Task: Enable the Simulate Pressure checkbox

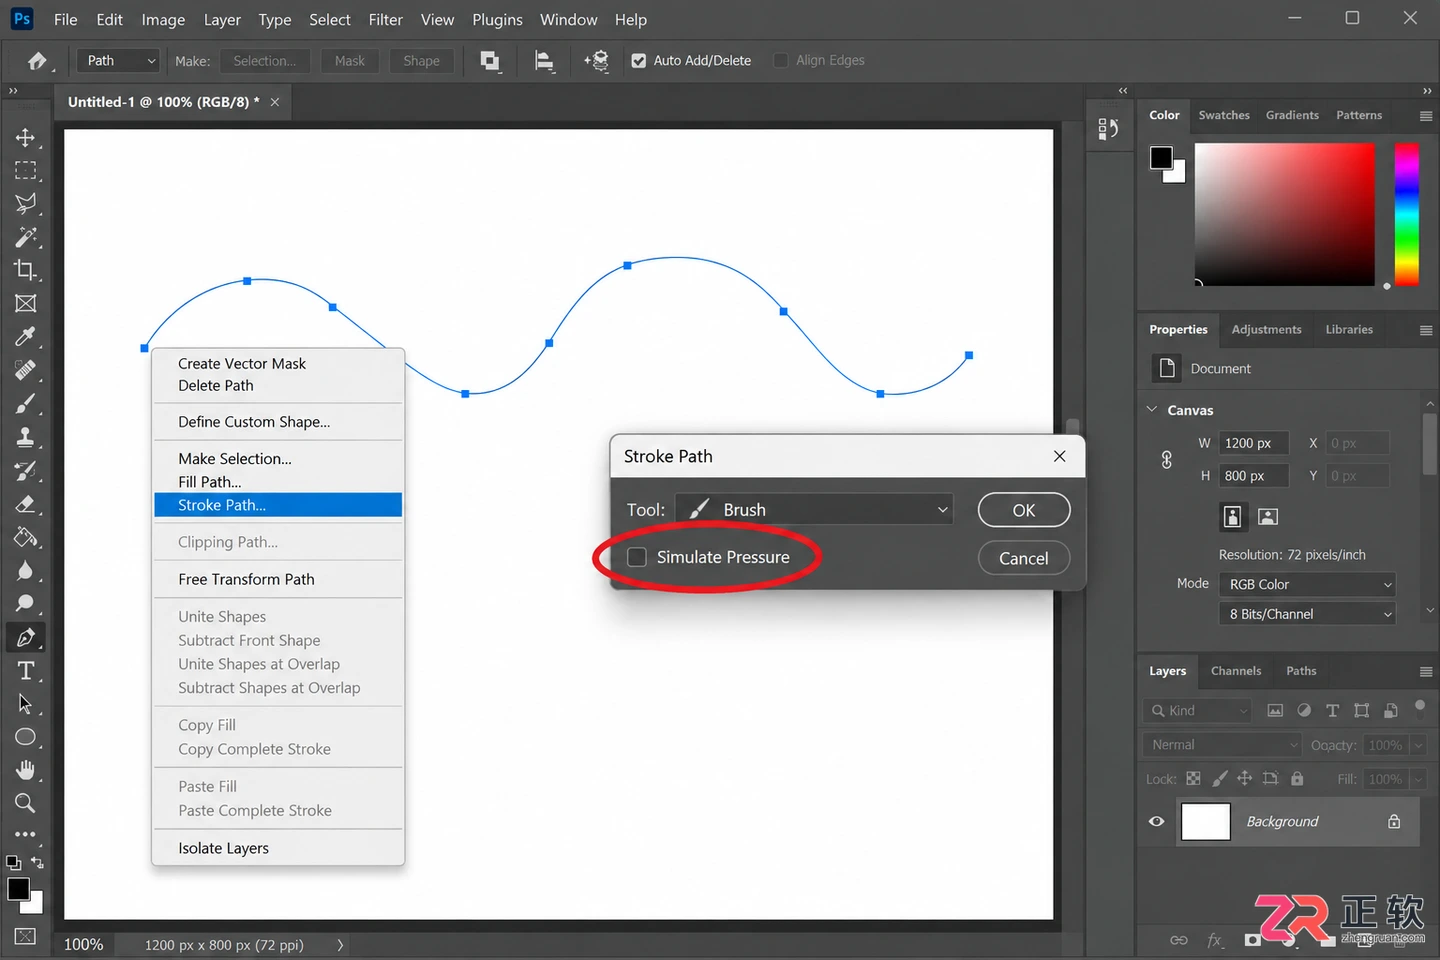Action: (637, 557)
